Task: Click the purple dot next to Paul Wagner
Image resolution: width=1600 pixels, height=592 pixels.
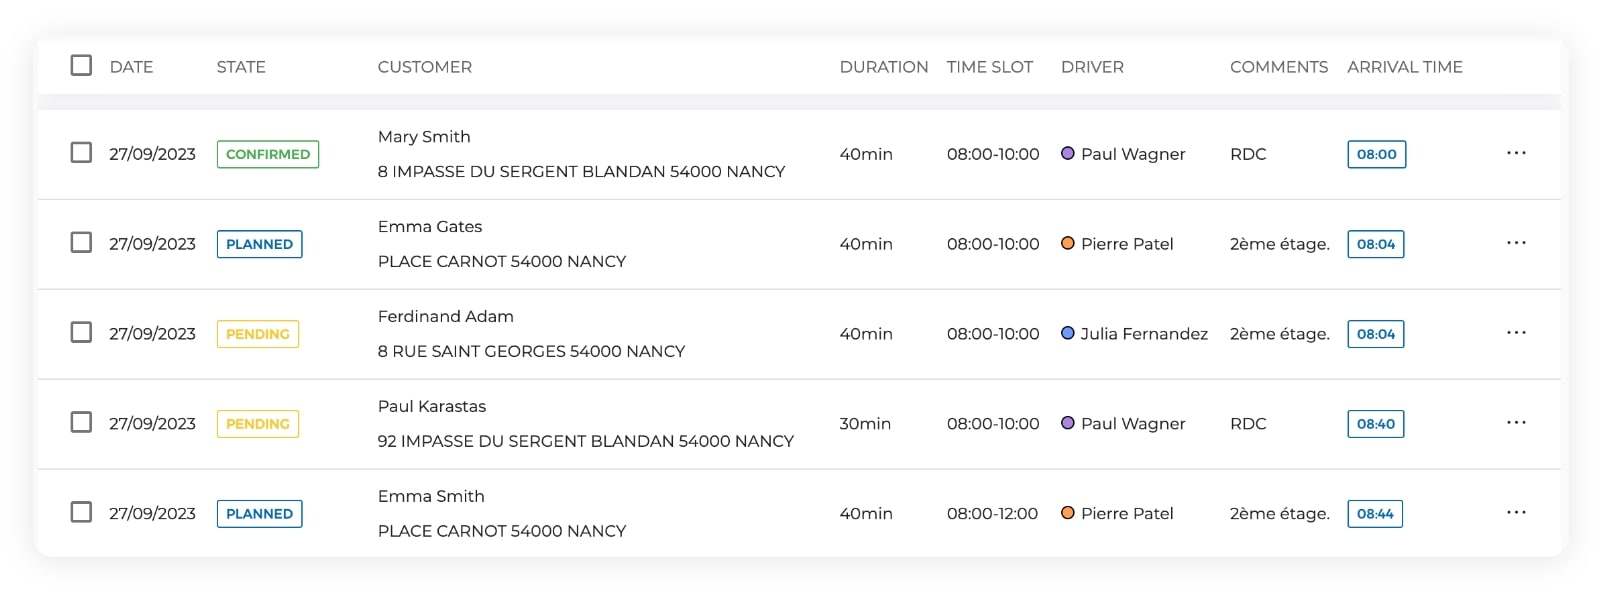Action: (1068, 154)
